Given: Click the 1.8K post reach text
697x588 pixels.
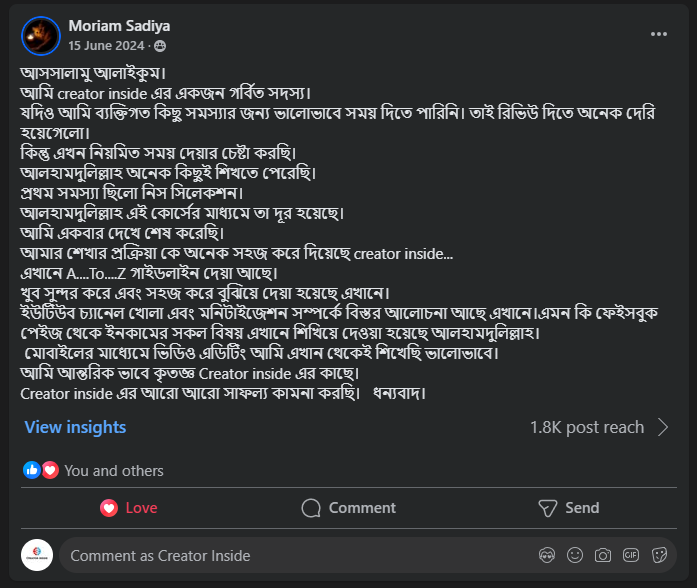Looking at the screenshot, I should coord(587,428).
